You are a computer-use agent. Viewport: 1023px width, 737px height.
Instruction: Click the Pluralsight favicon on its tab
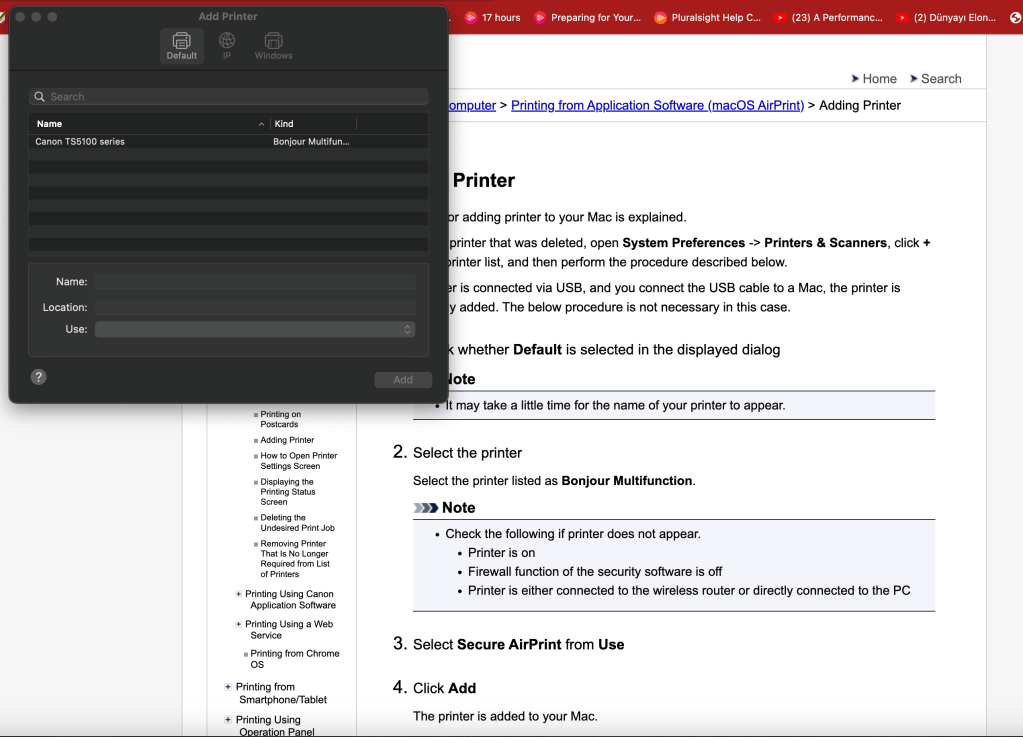[660, 18]
